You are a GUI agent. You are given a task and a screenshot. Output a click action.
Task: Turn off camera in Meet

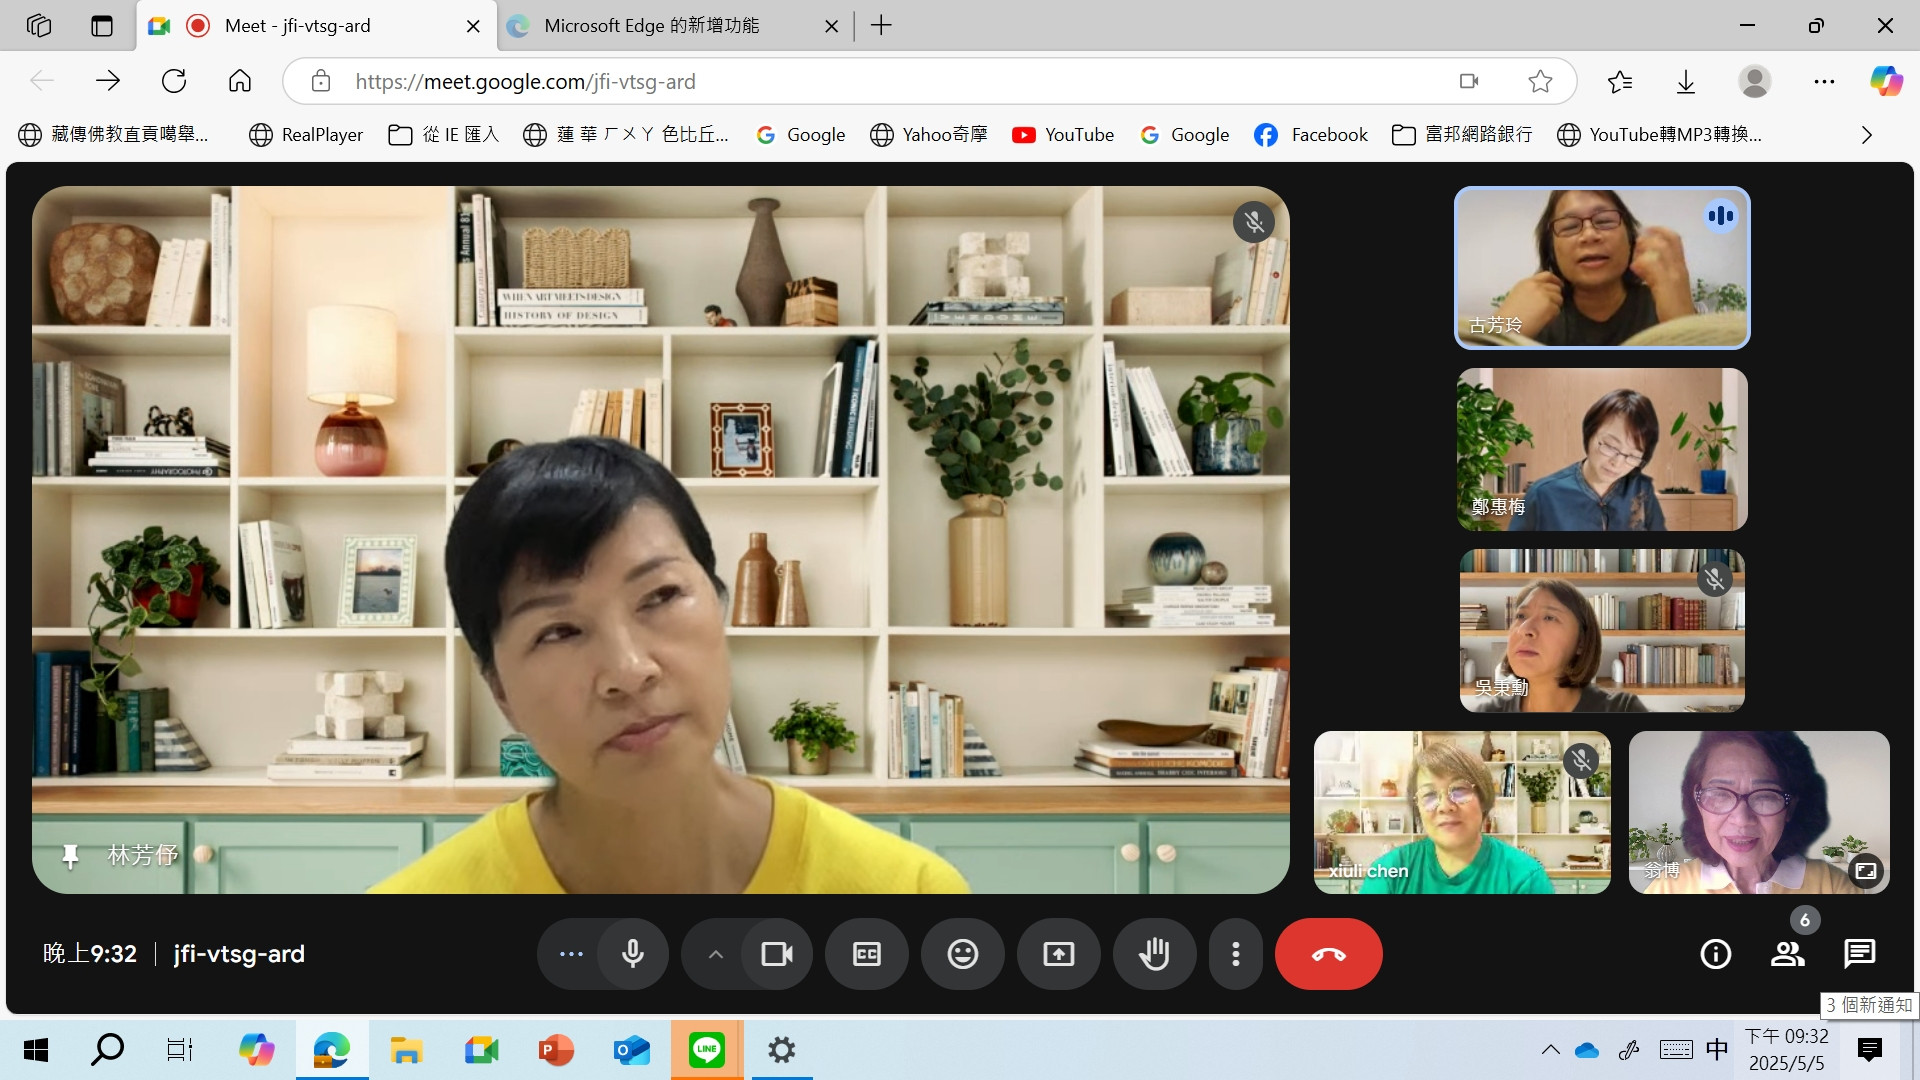[776, 954]
